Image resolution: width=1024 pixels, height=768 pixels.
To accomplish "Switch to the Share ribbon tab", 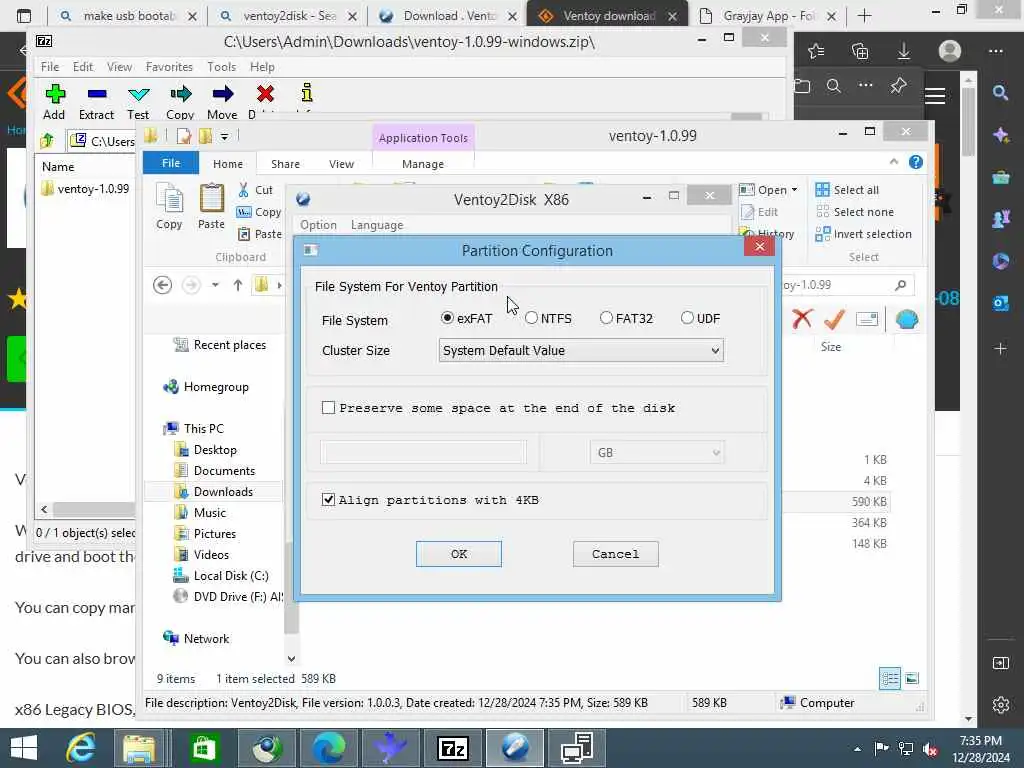I will tap(285, 164).
